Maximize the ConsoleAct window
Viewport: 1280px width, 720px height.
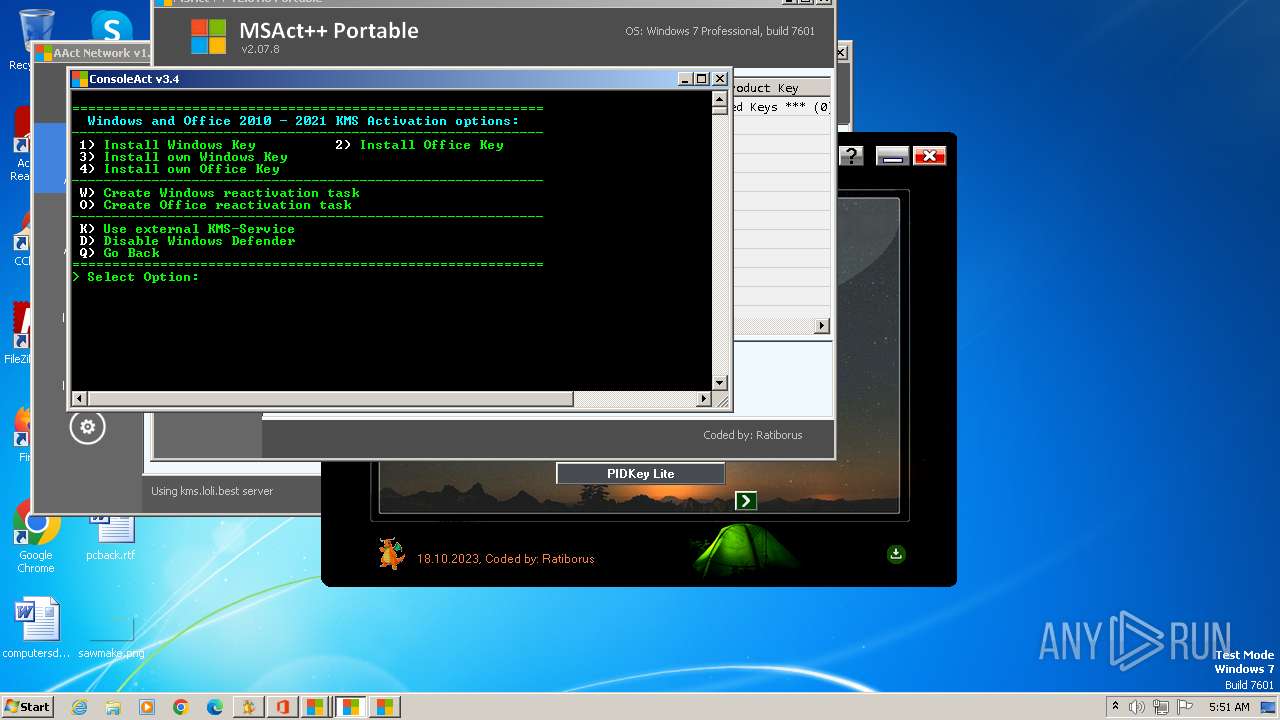[x=702, y=79]
